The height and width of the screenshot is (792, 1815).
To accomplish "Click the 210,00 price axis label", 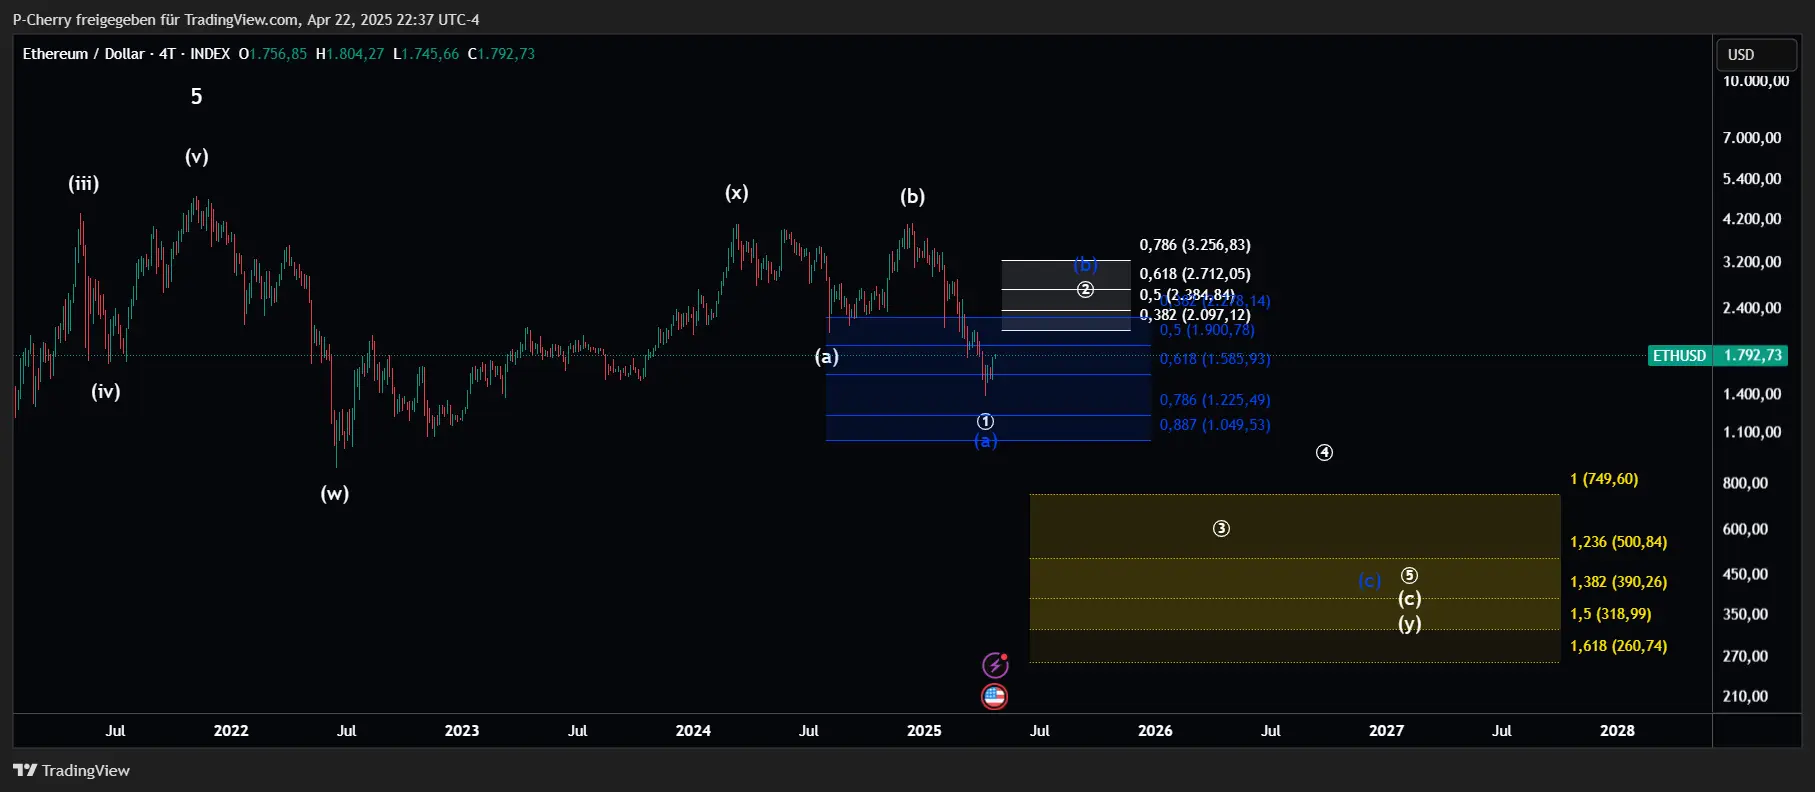I will click(1745, 696).
